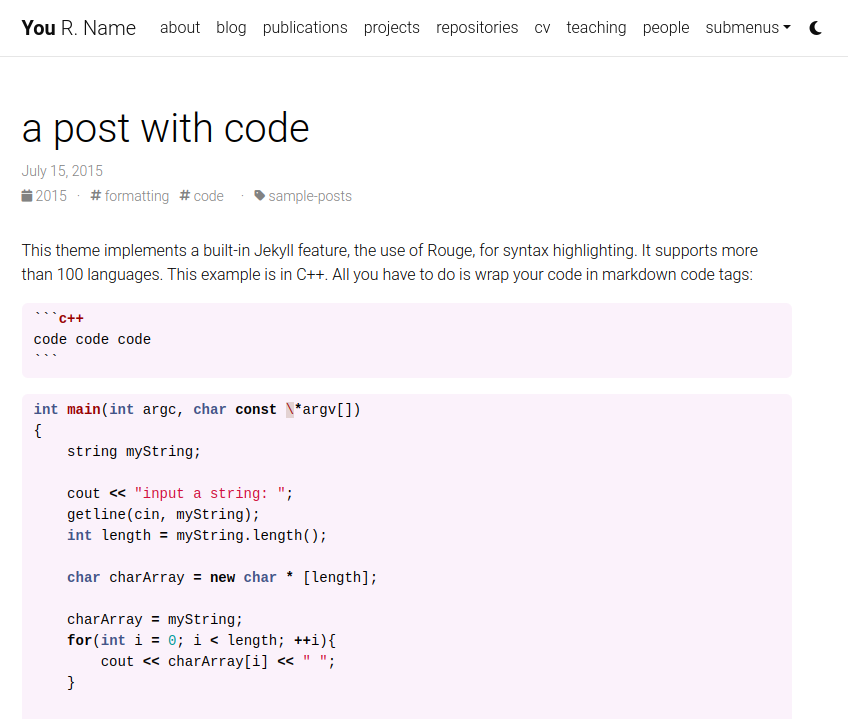Screen dimensions: 848x719
Task: Expand the submenus dropdown
Action: [747, 28]
